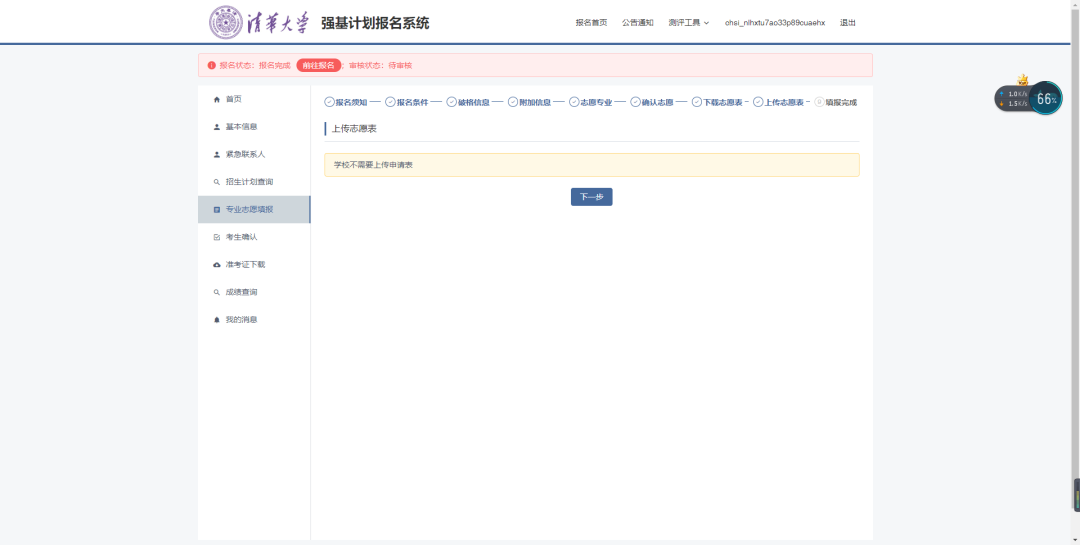
Task: Click the red alert icon before 报名状态
Action: tap(211, 65)
